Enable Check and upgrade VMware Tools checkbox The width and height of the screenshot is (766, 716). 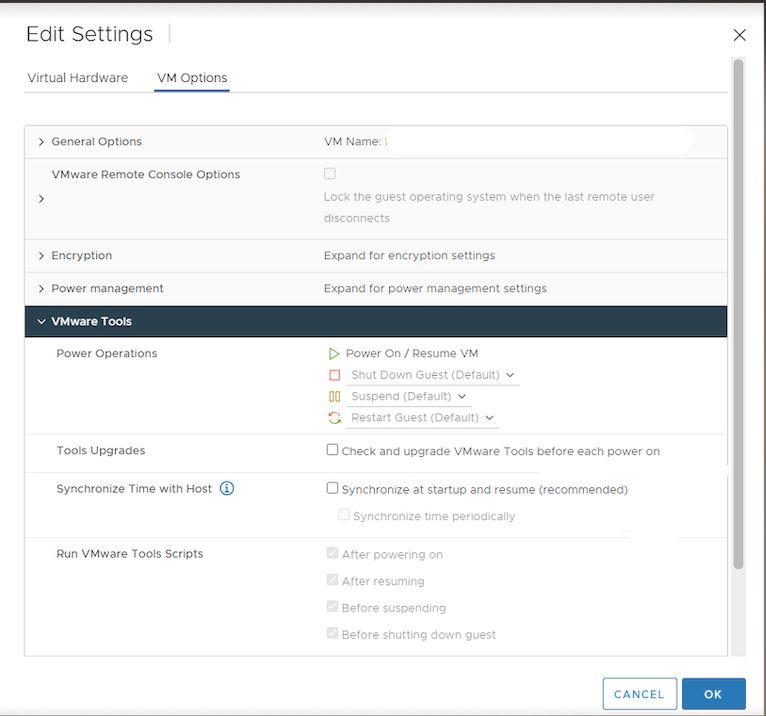(x=332, y=450)
